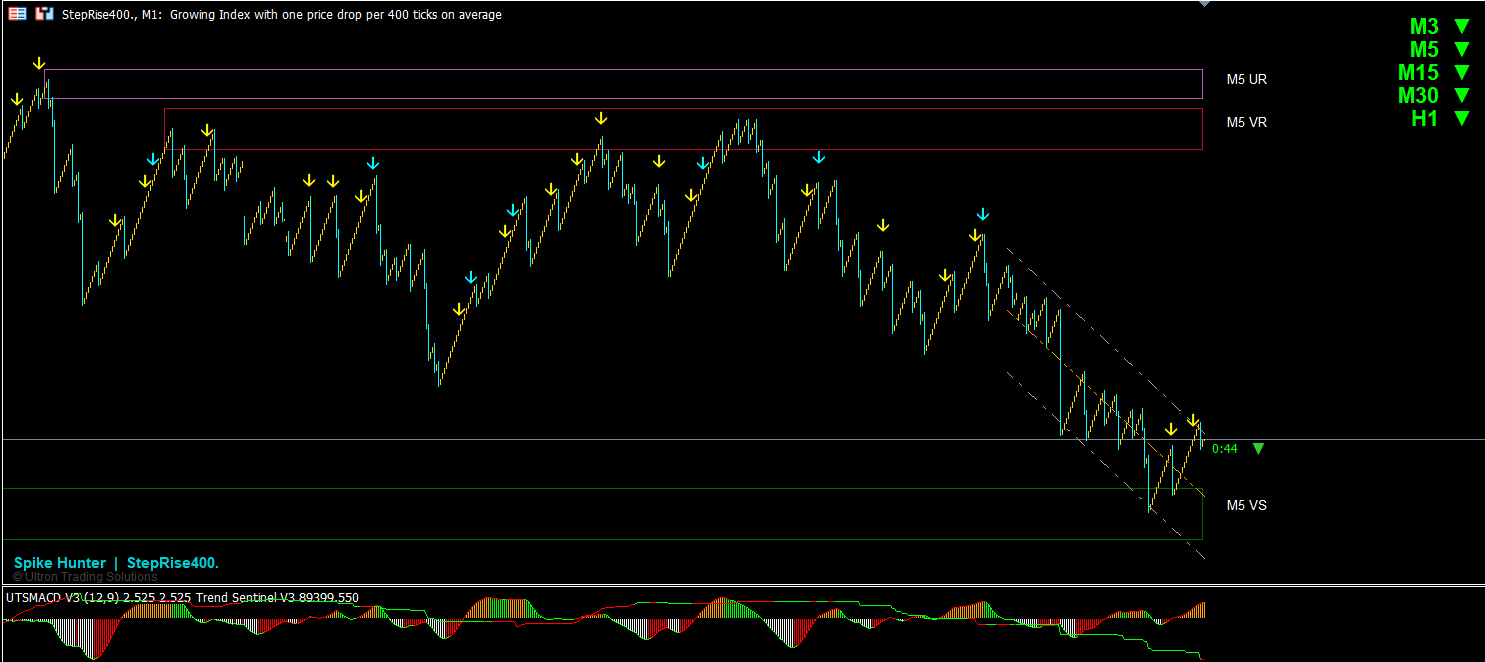Select the green M5 VS rectangle zone
The height and width of the screenshot is (662, 1485).
click(x=603, y=514)
